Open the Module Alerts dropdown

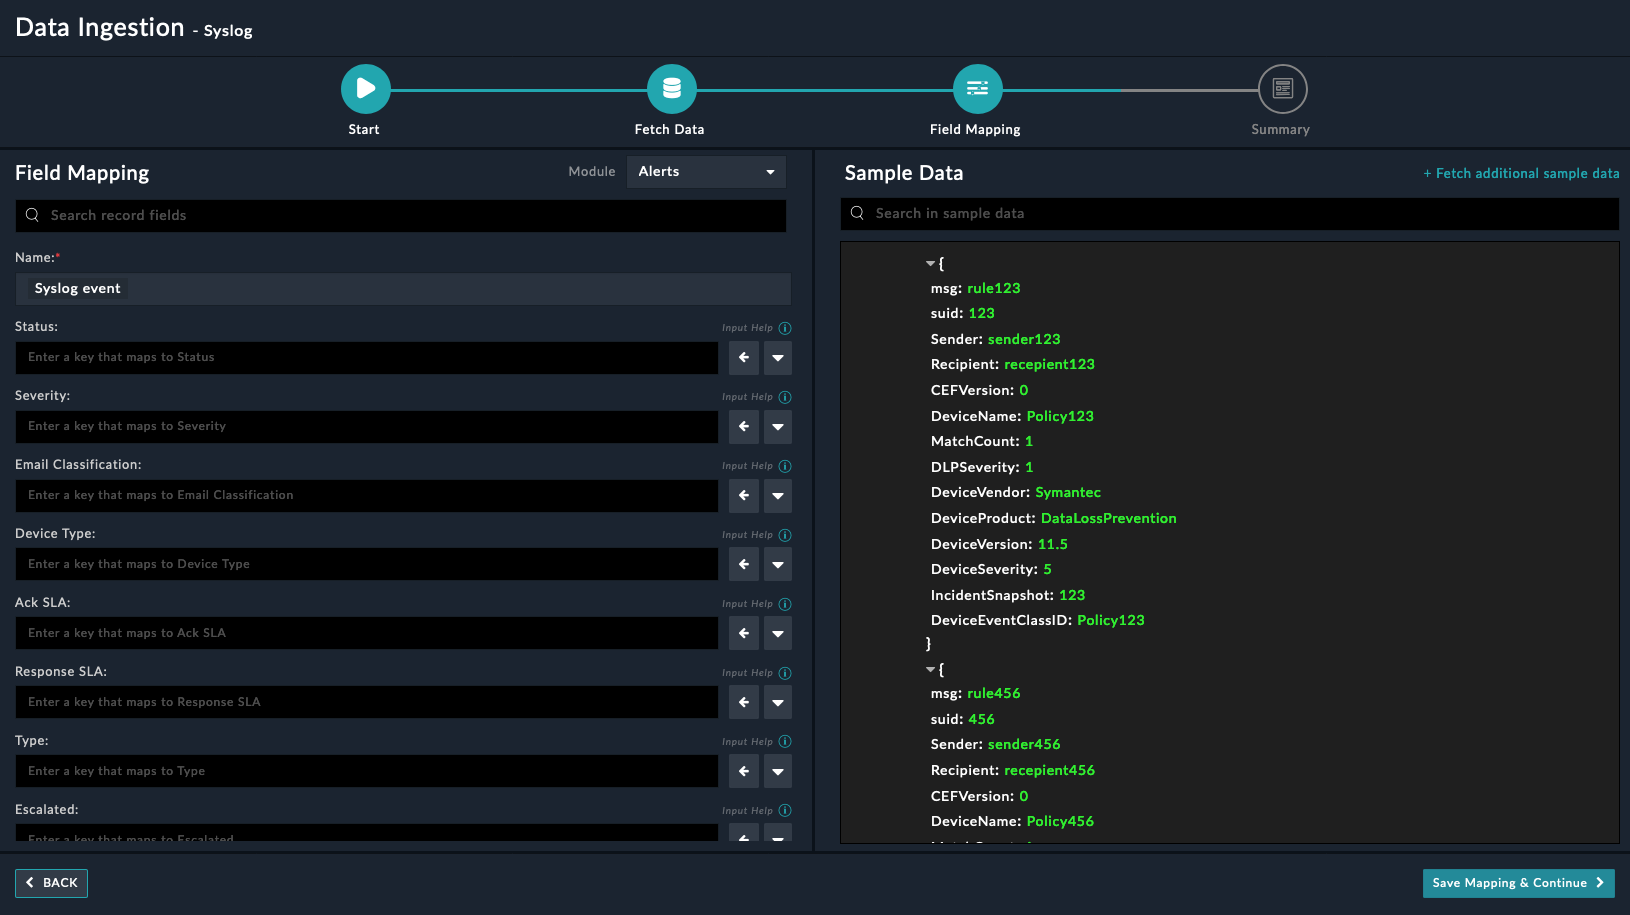pyautogui.click(x=706, y=172)
